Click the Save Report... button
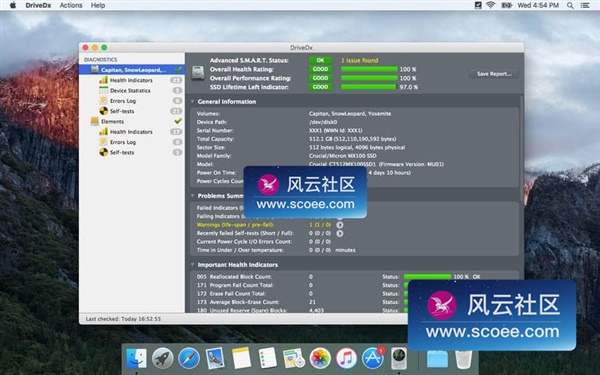The image size is (600, 375). [x=494, y=74]
